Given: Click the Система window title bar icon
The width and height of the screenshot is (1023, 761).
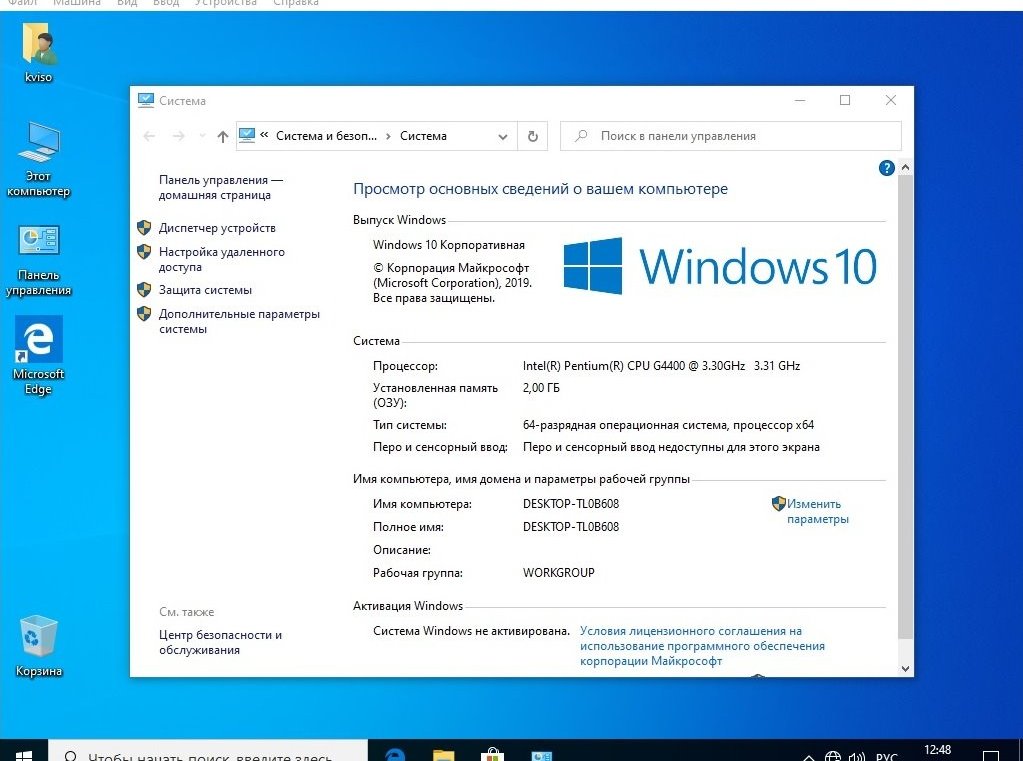Looking at the screenshot, I should coord(145,101).
